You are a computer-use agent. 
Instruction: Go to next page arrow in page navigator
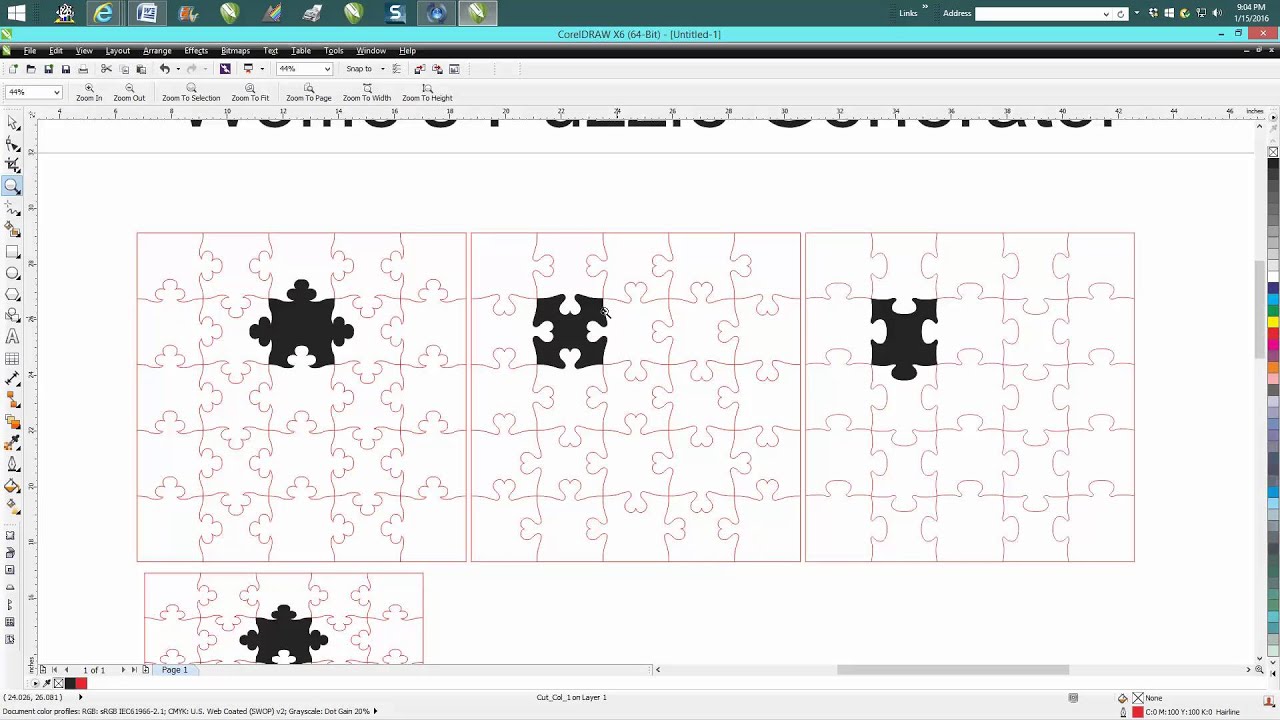point(123,670)
